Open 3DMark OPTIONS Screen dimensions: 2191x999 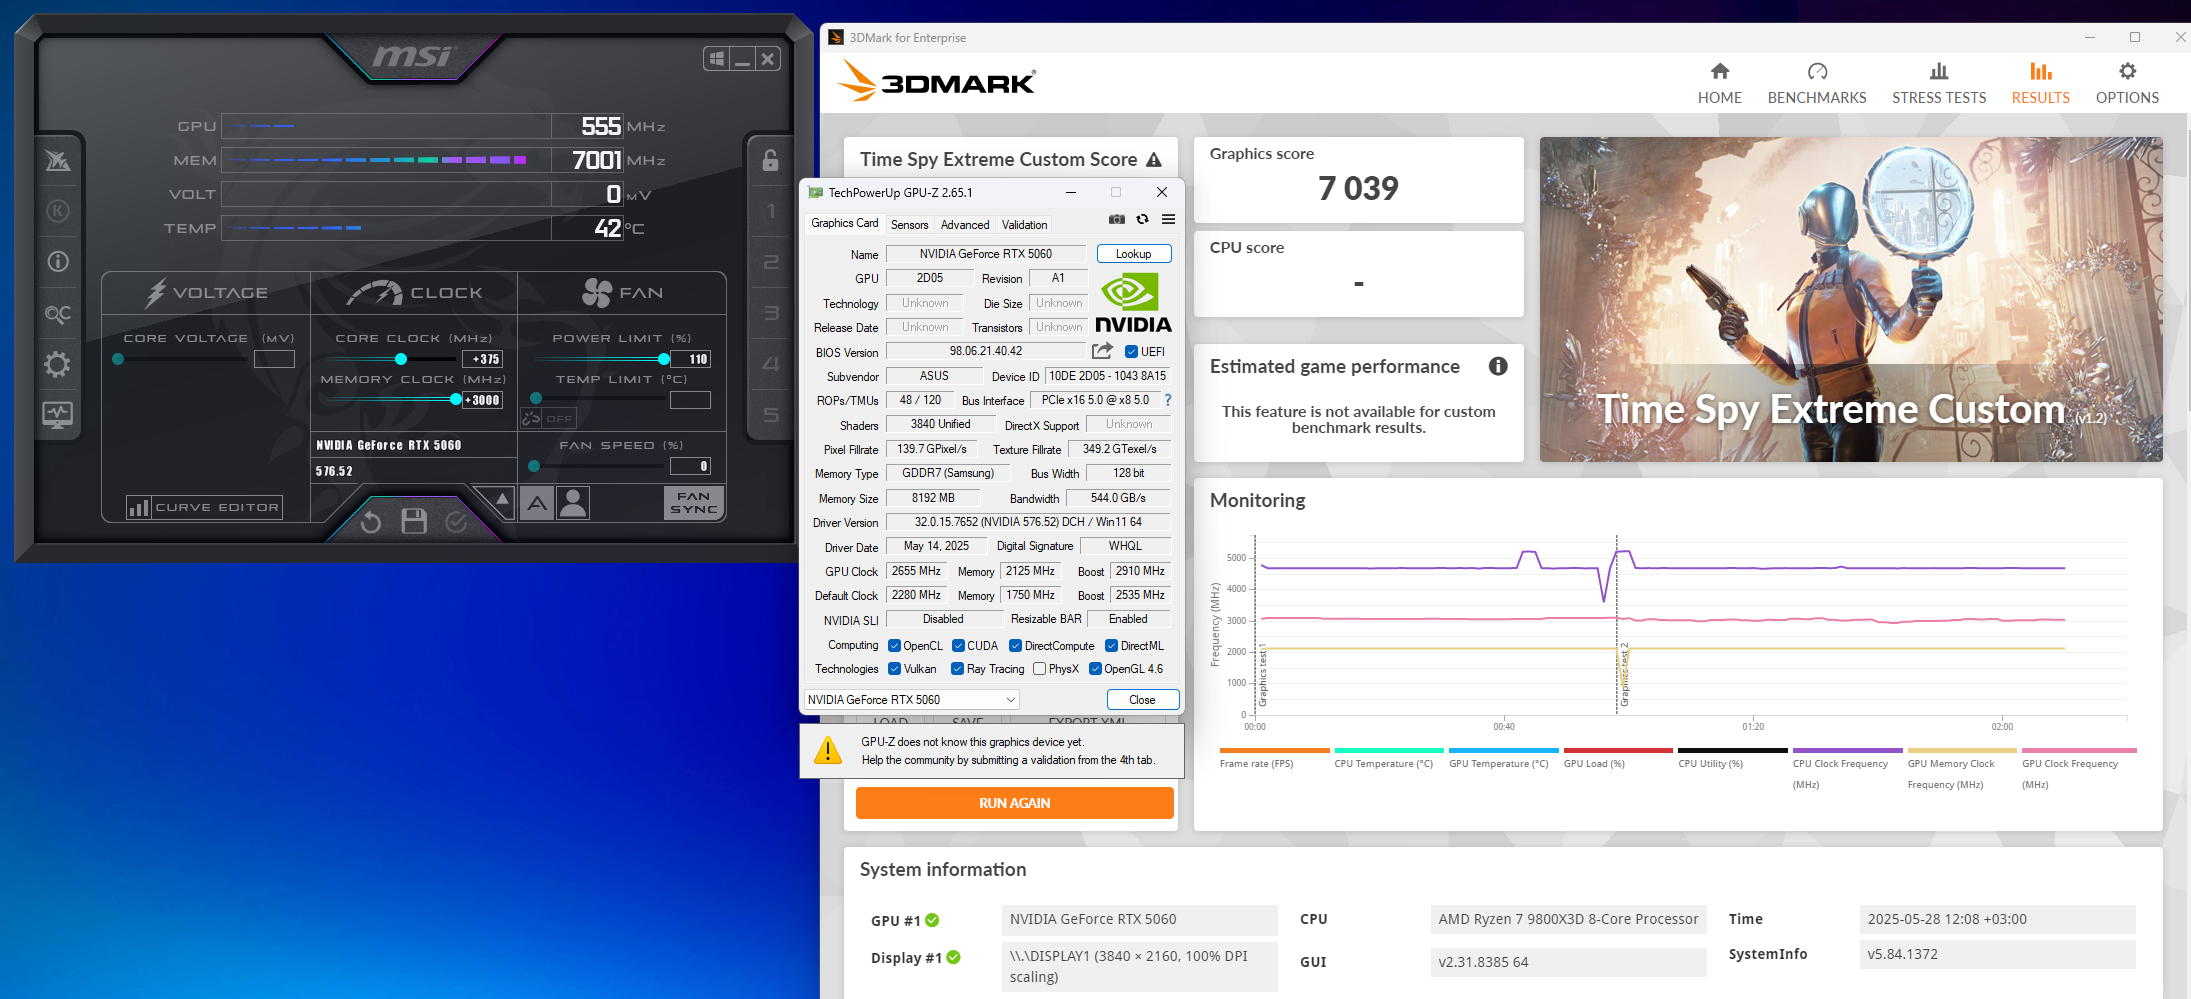pos(2127,84)
